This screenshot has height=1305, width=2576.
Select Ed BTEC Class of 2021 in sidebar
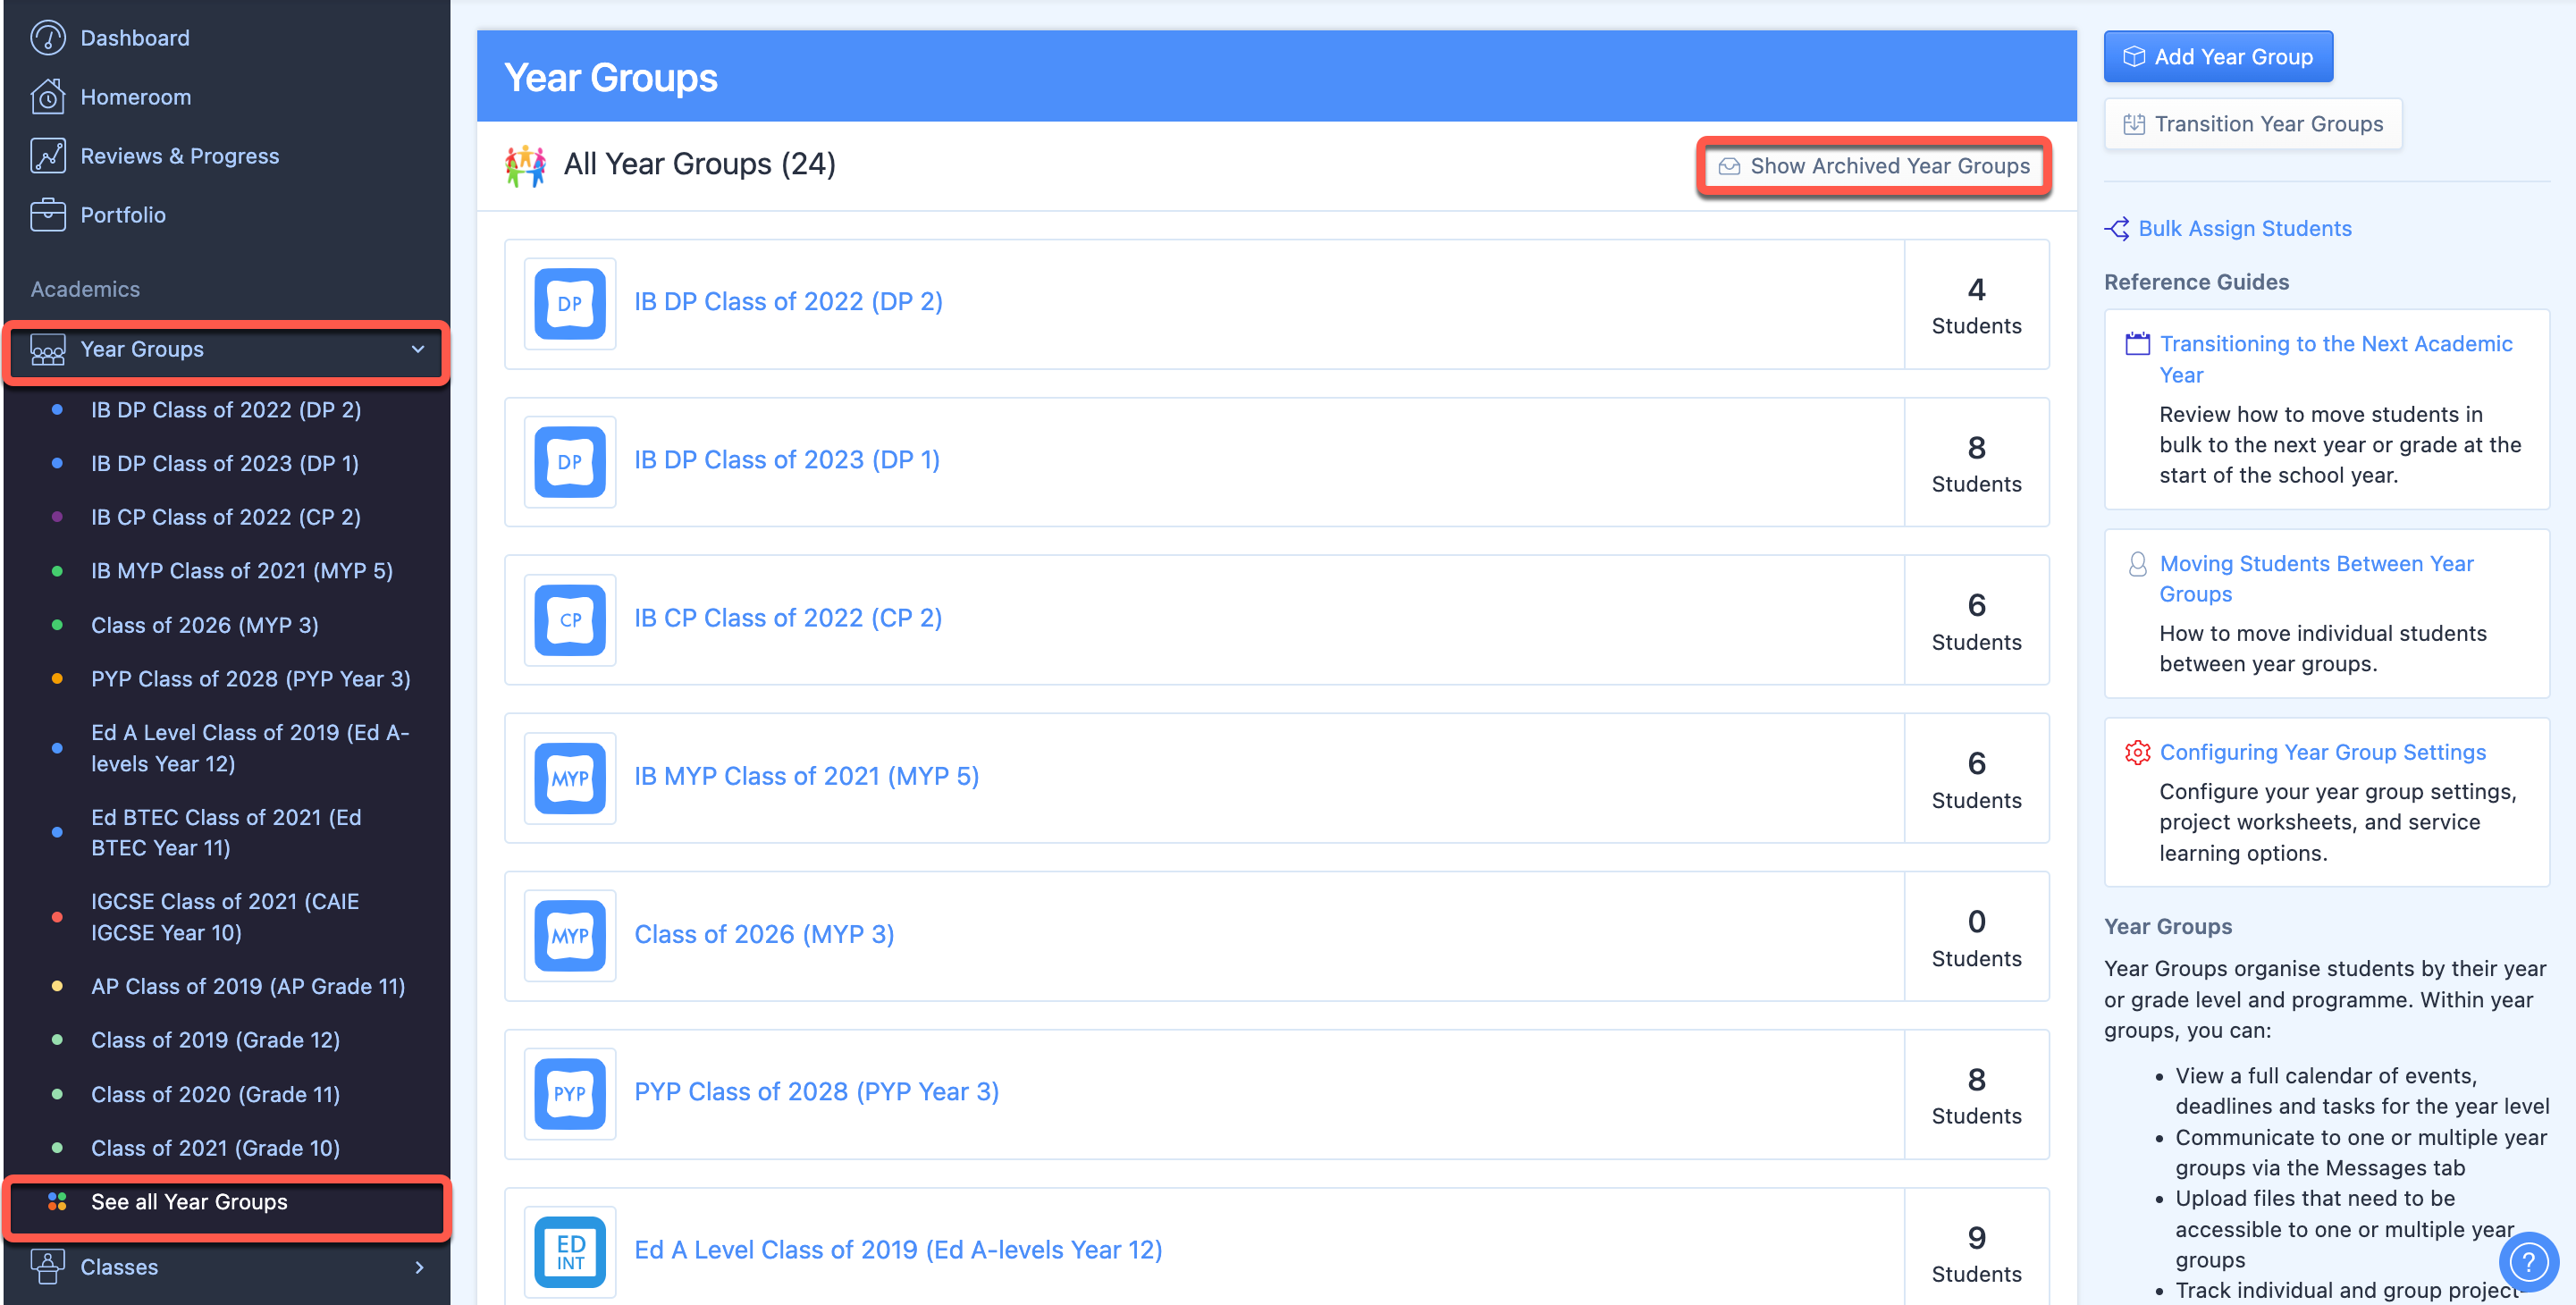point(226,833)
